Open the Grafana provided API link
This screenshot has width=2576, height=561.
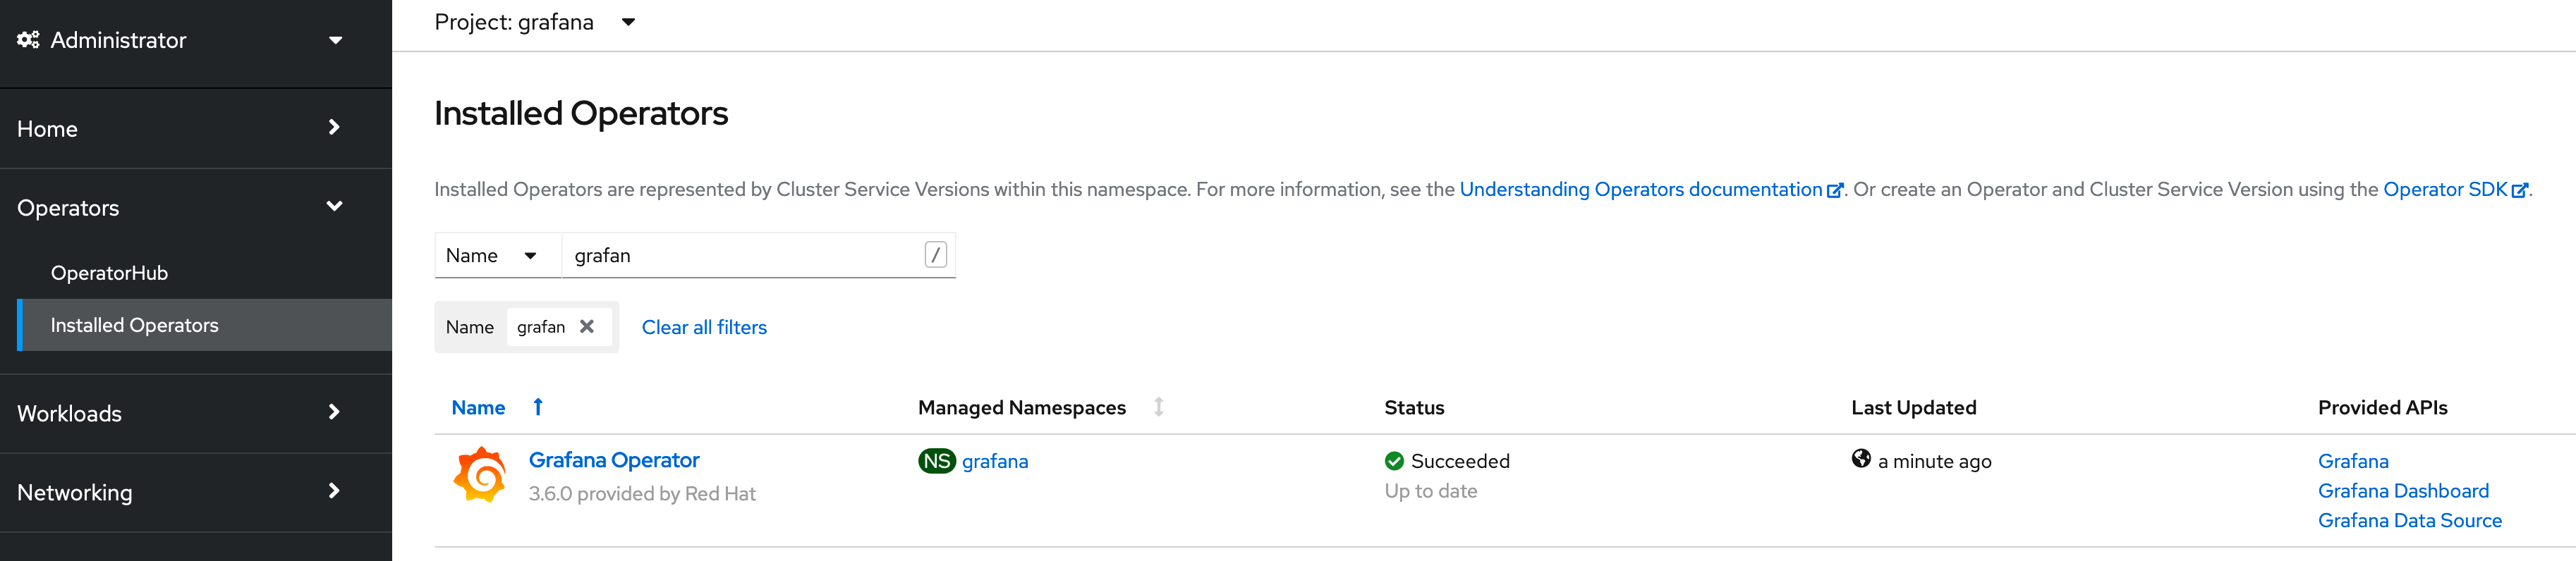(2353, 461)
